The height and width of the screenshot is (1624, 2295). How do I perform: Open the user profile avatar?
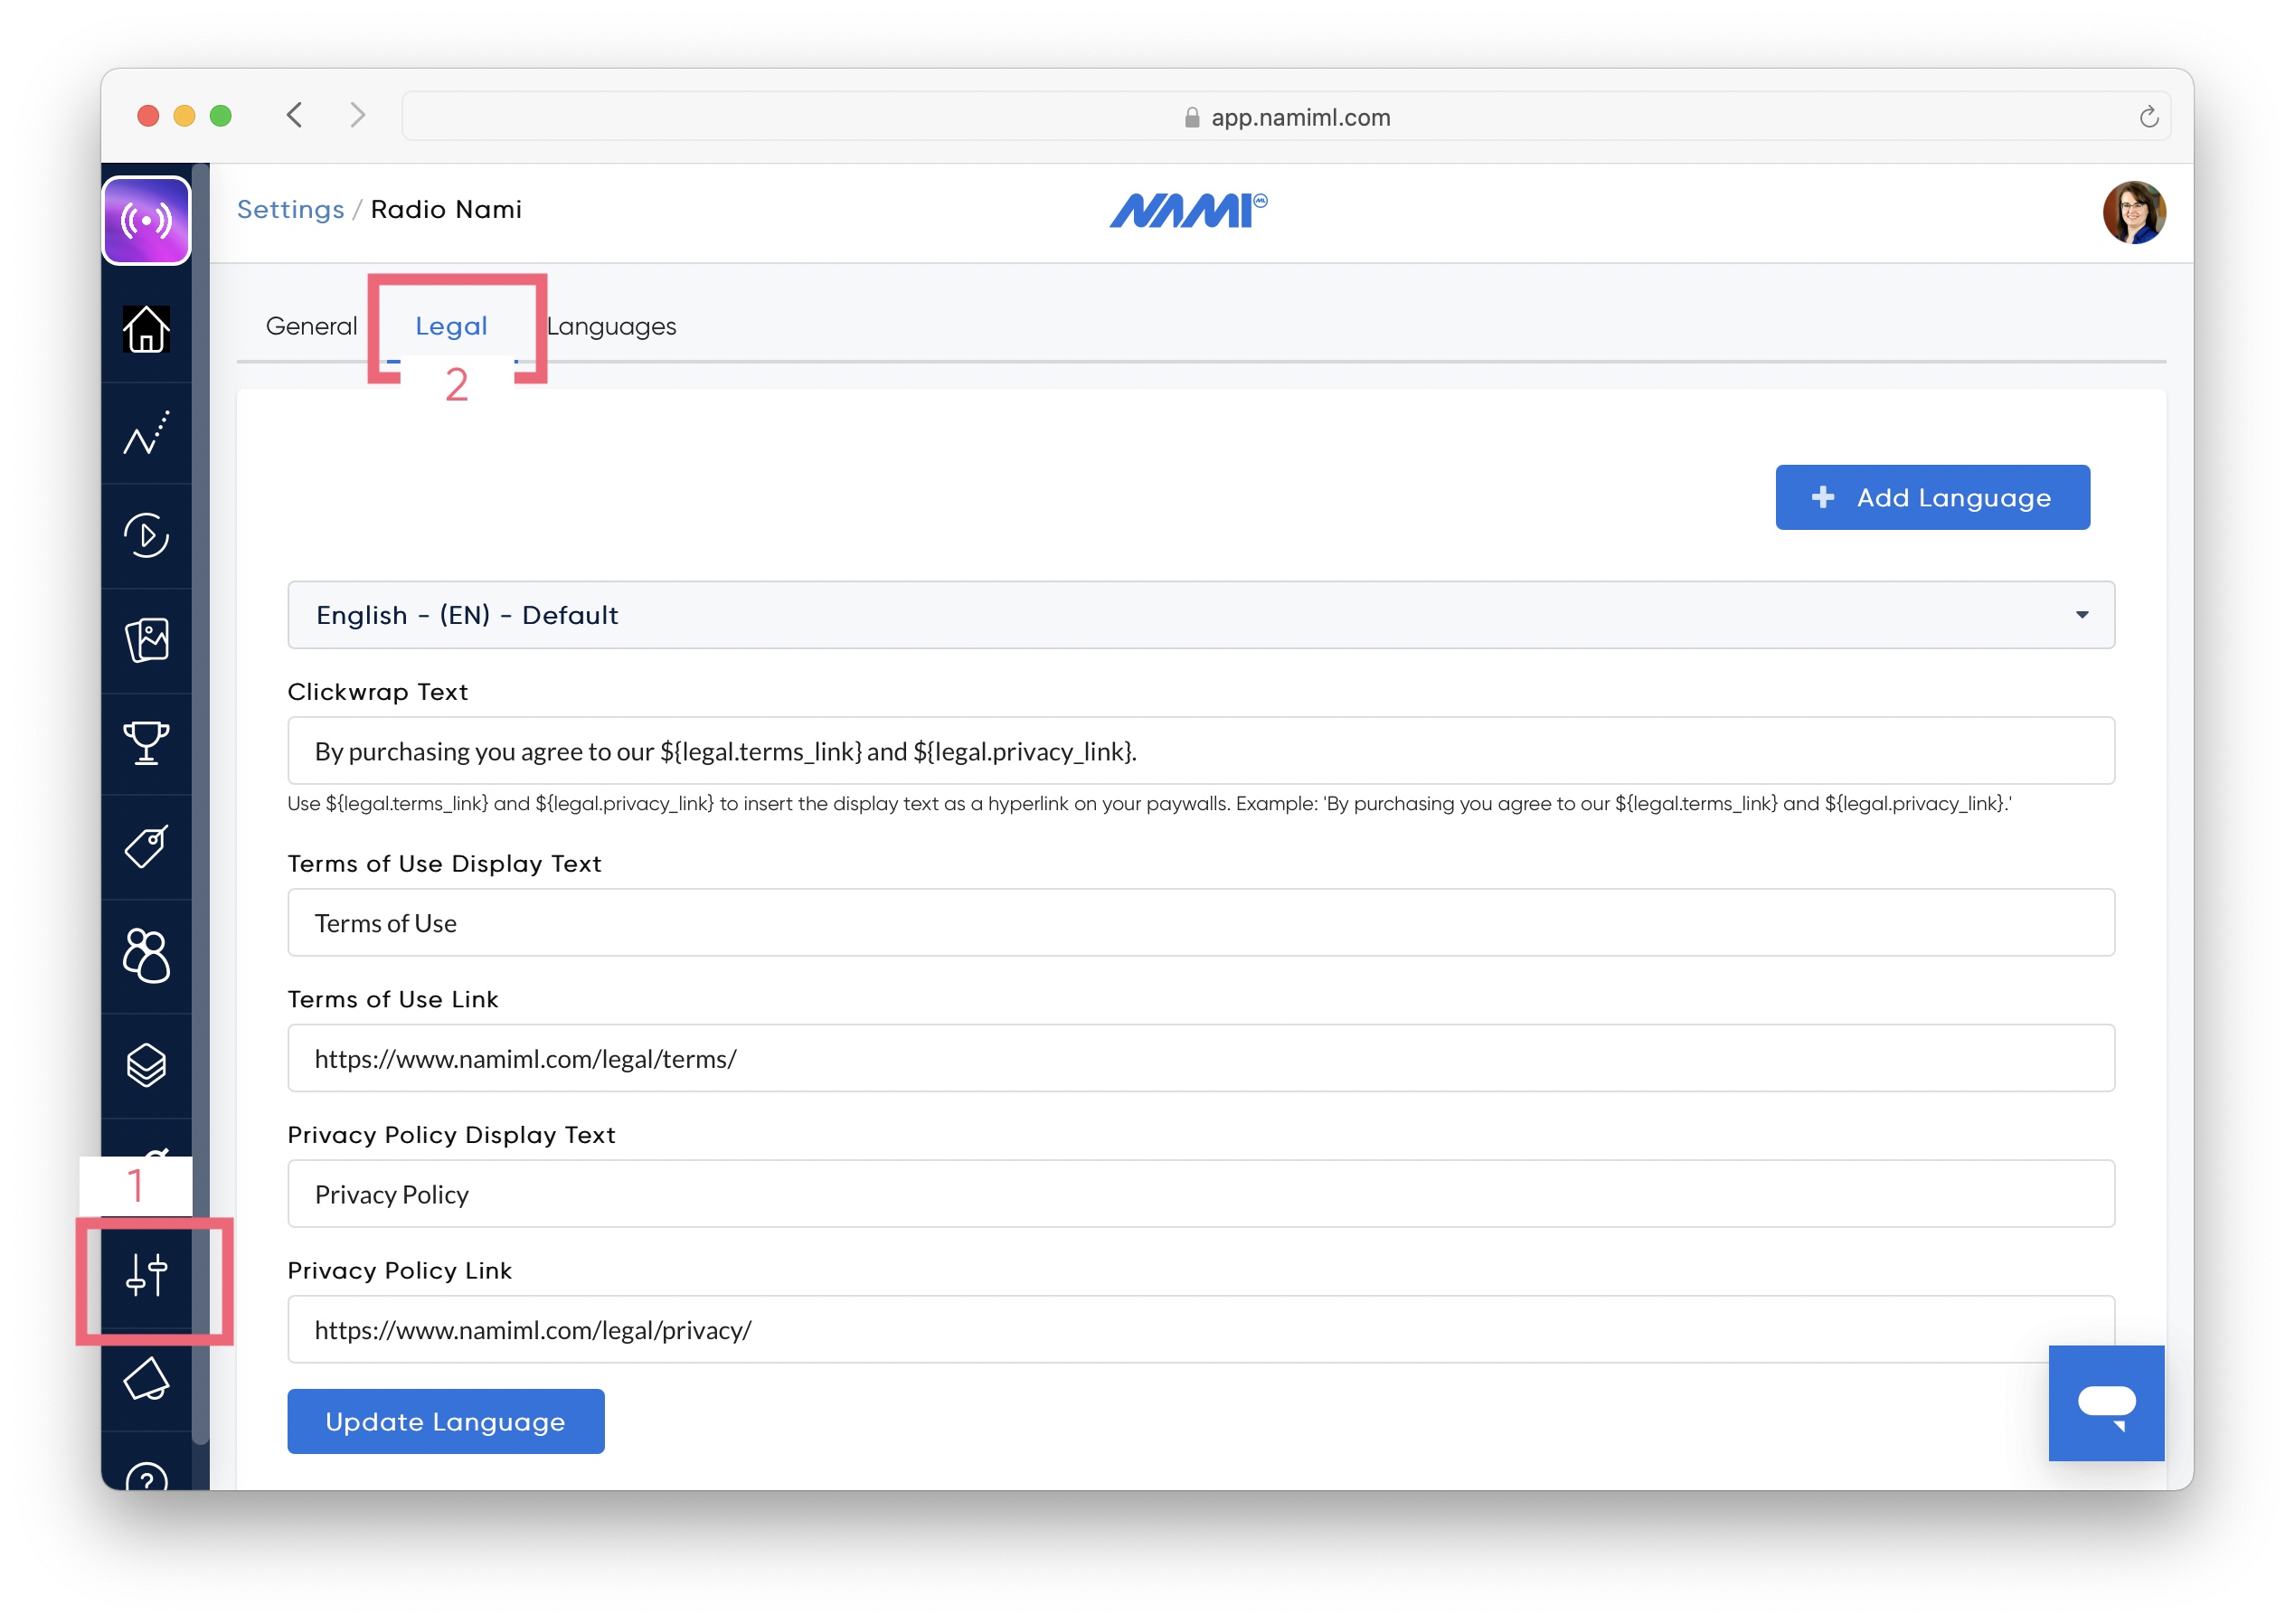pyautogui.click(x=2133, y=212)
